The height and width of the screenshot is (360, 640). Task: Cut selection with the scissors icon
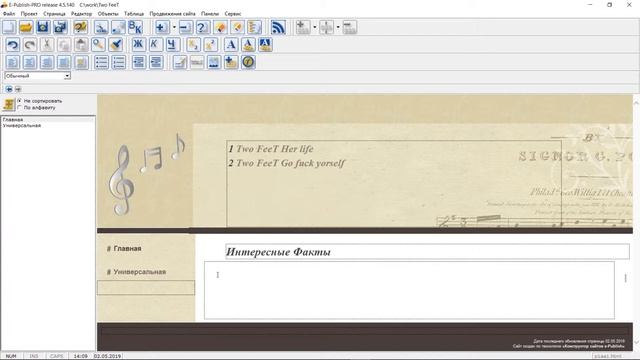pyautogui.click(x=47, y=44)
